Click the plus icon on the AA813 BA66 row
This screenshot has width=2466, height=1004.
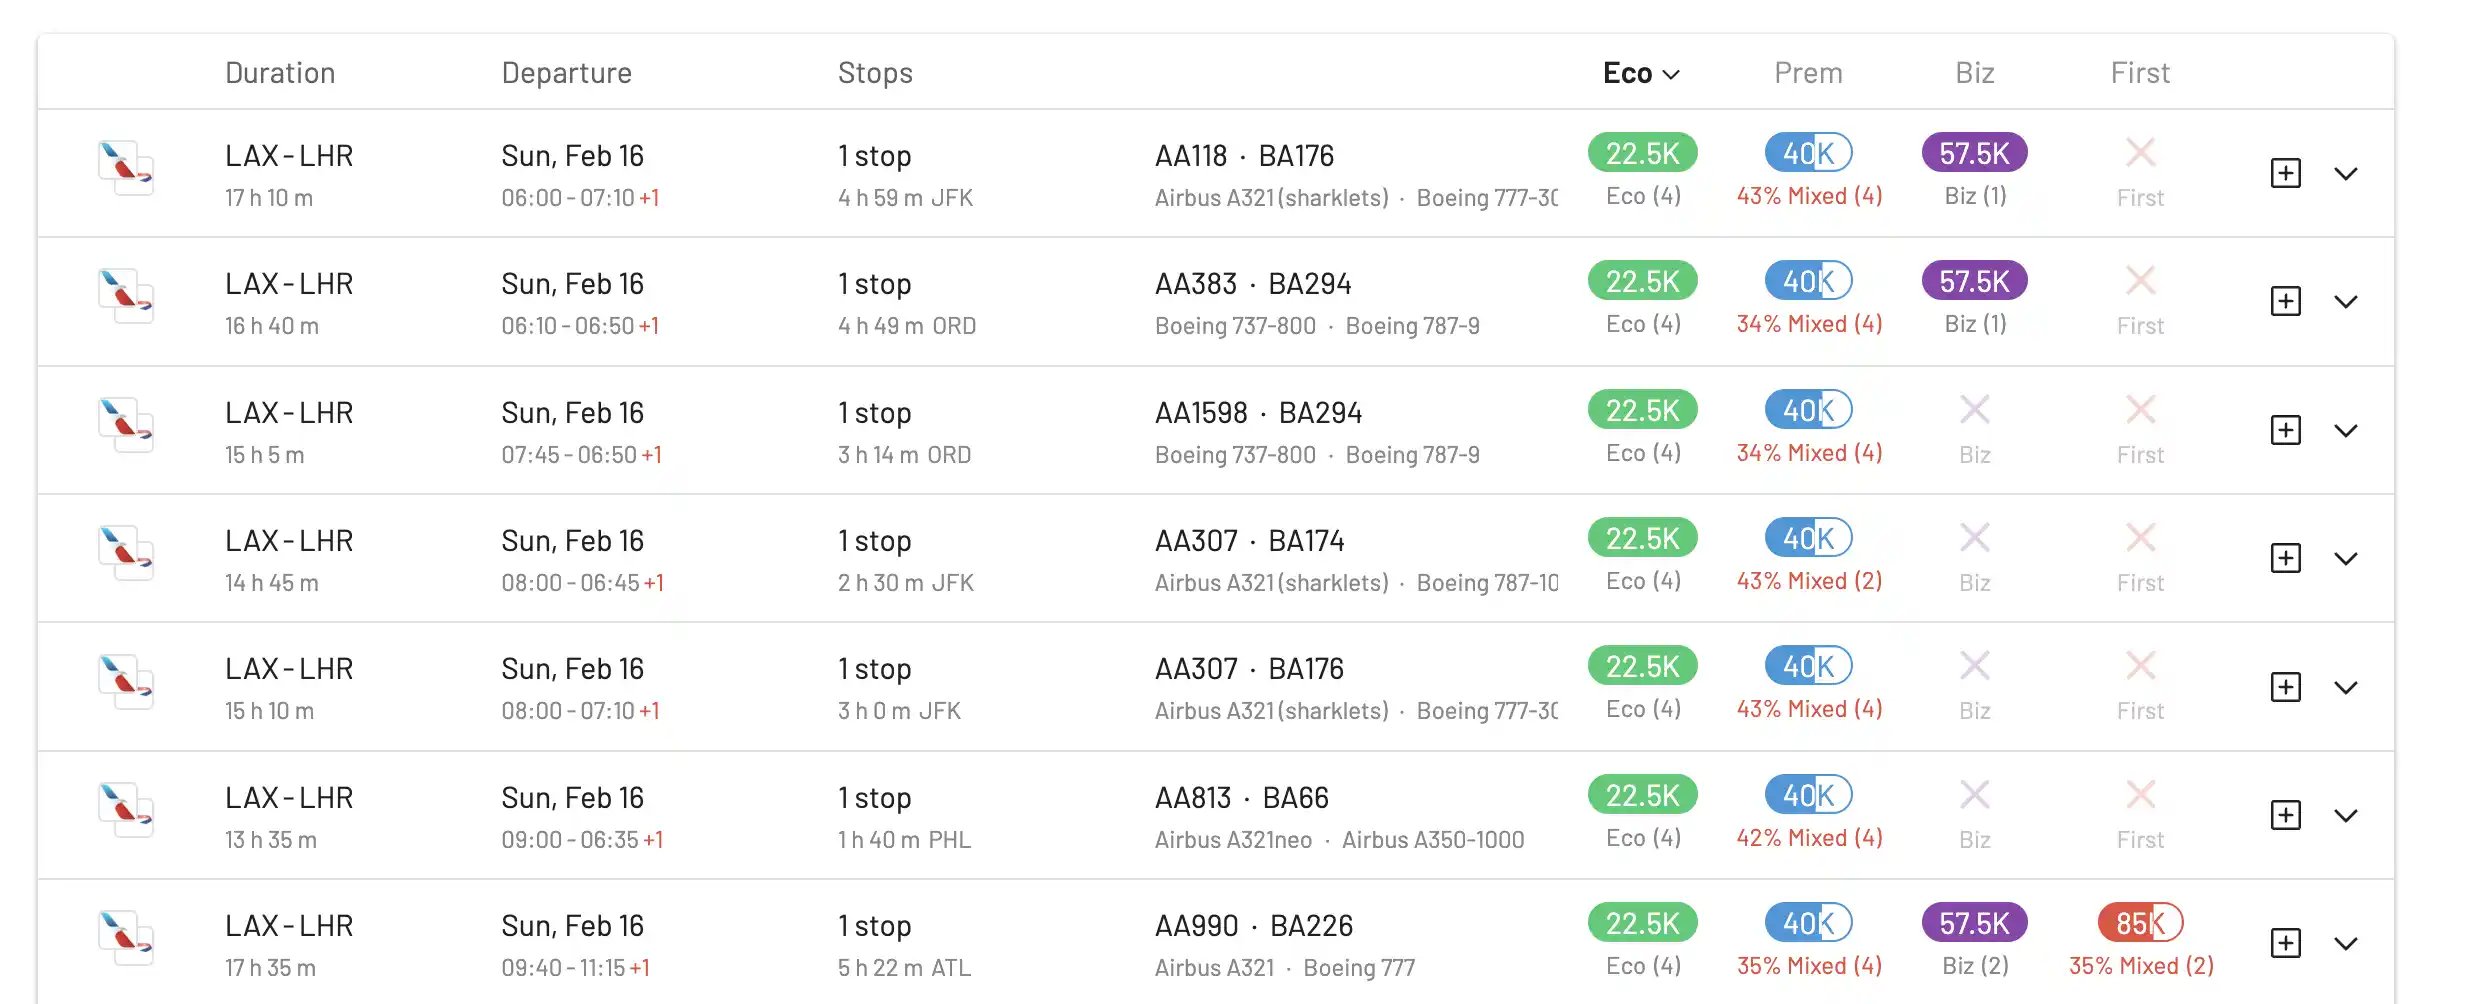pos(2285,815)
